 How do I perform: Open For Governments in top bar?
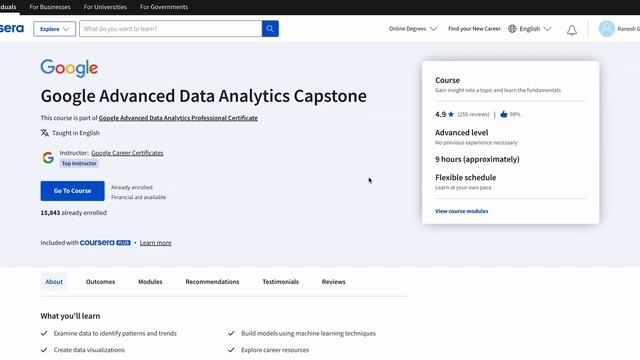coord(164,7)
